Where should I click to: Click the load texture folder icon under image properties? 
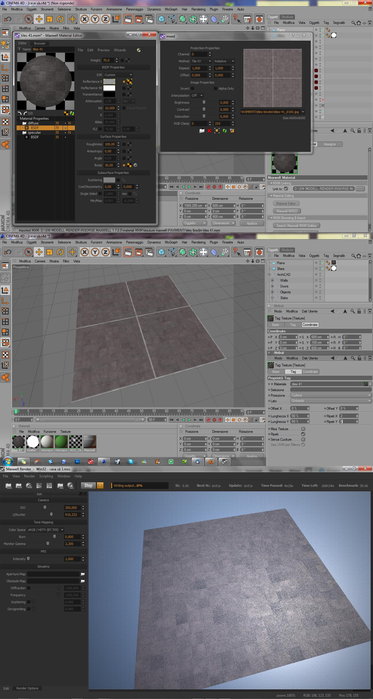click(x=202, y=131)
